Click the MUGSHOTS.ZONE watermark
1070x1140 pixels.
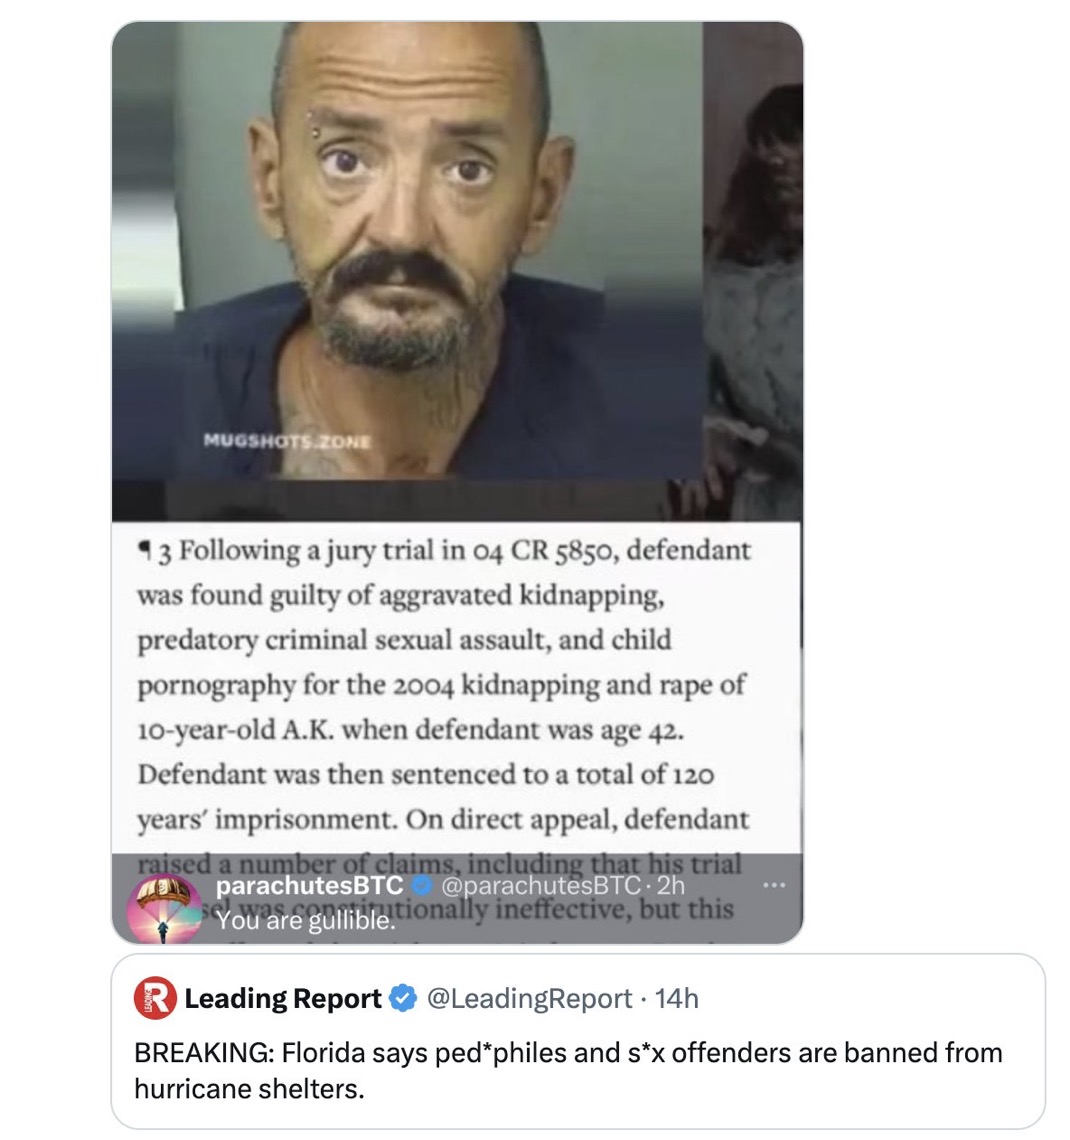pyautogui.click(x=288, y=441)
